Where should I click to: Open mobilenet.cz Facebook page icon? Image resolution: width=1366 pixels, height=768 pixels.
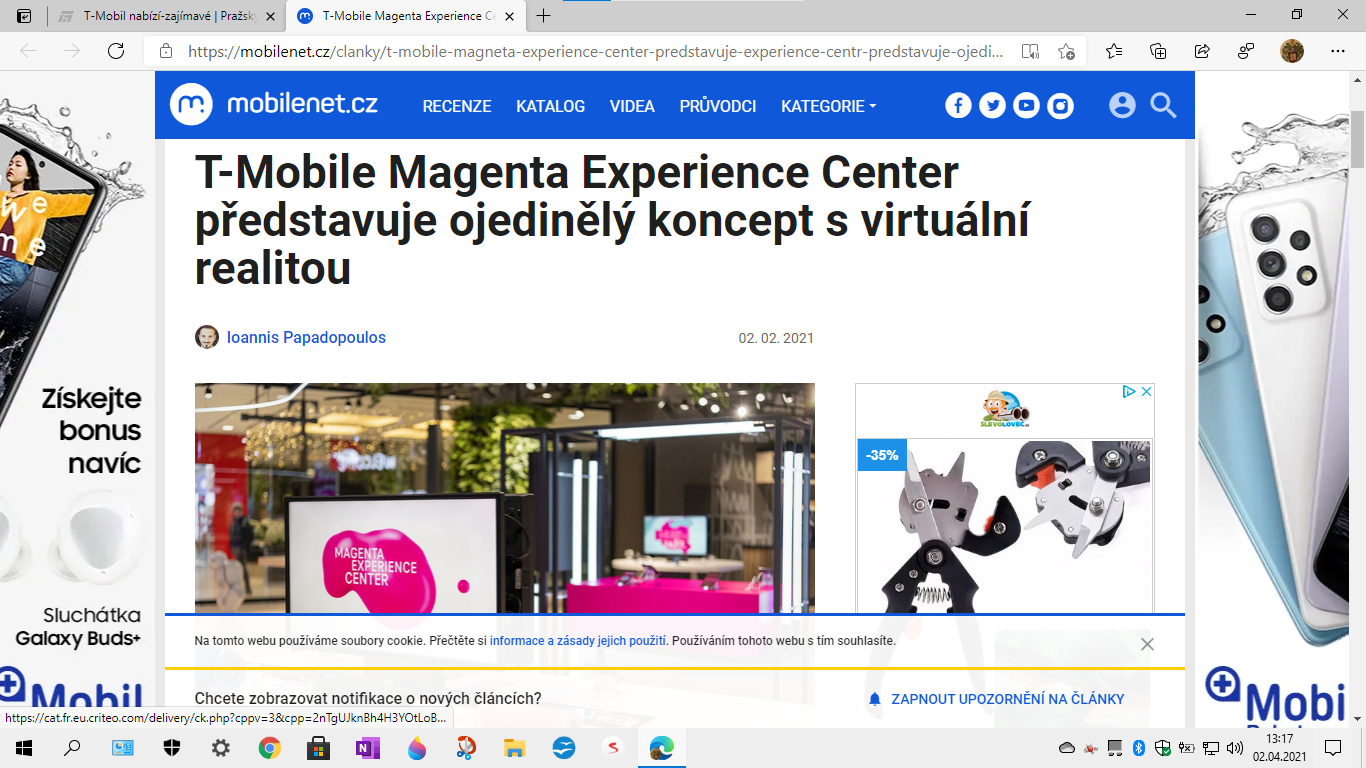(958, 106)
